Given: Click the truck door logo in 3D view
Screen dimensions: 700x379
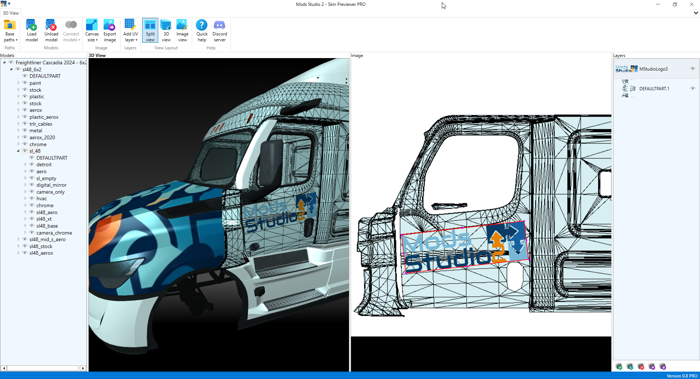Looking at the screenshot, I should point(280,213).
